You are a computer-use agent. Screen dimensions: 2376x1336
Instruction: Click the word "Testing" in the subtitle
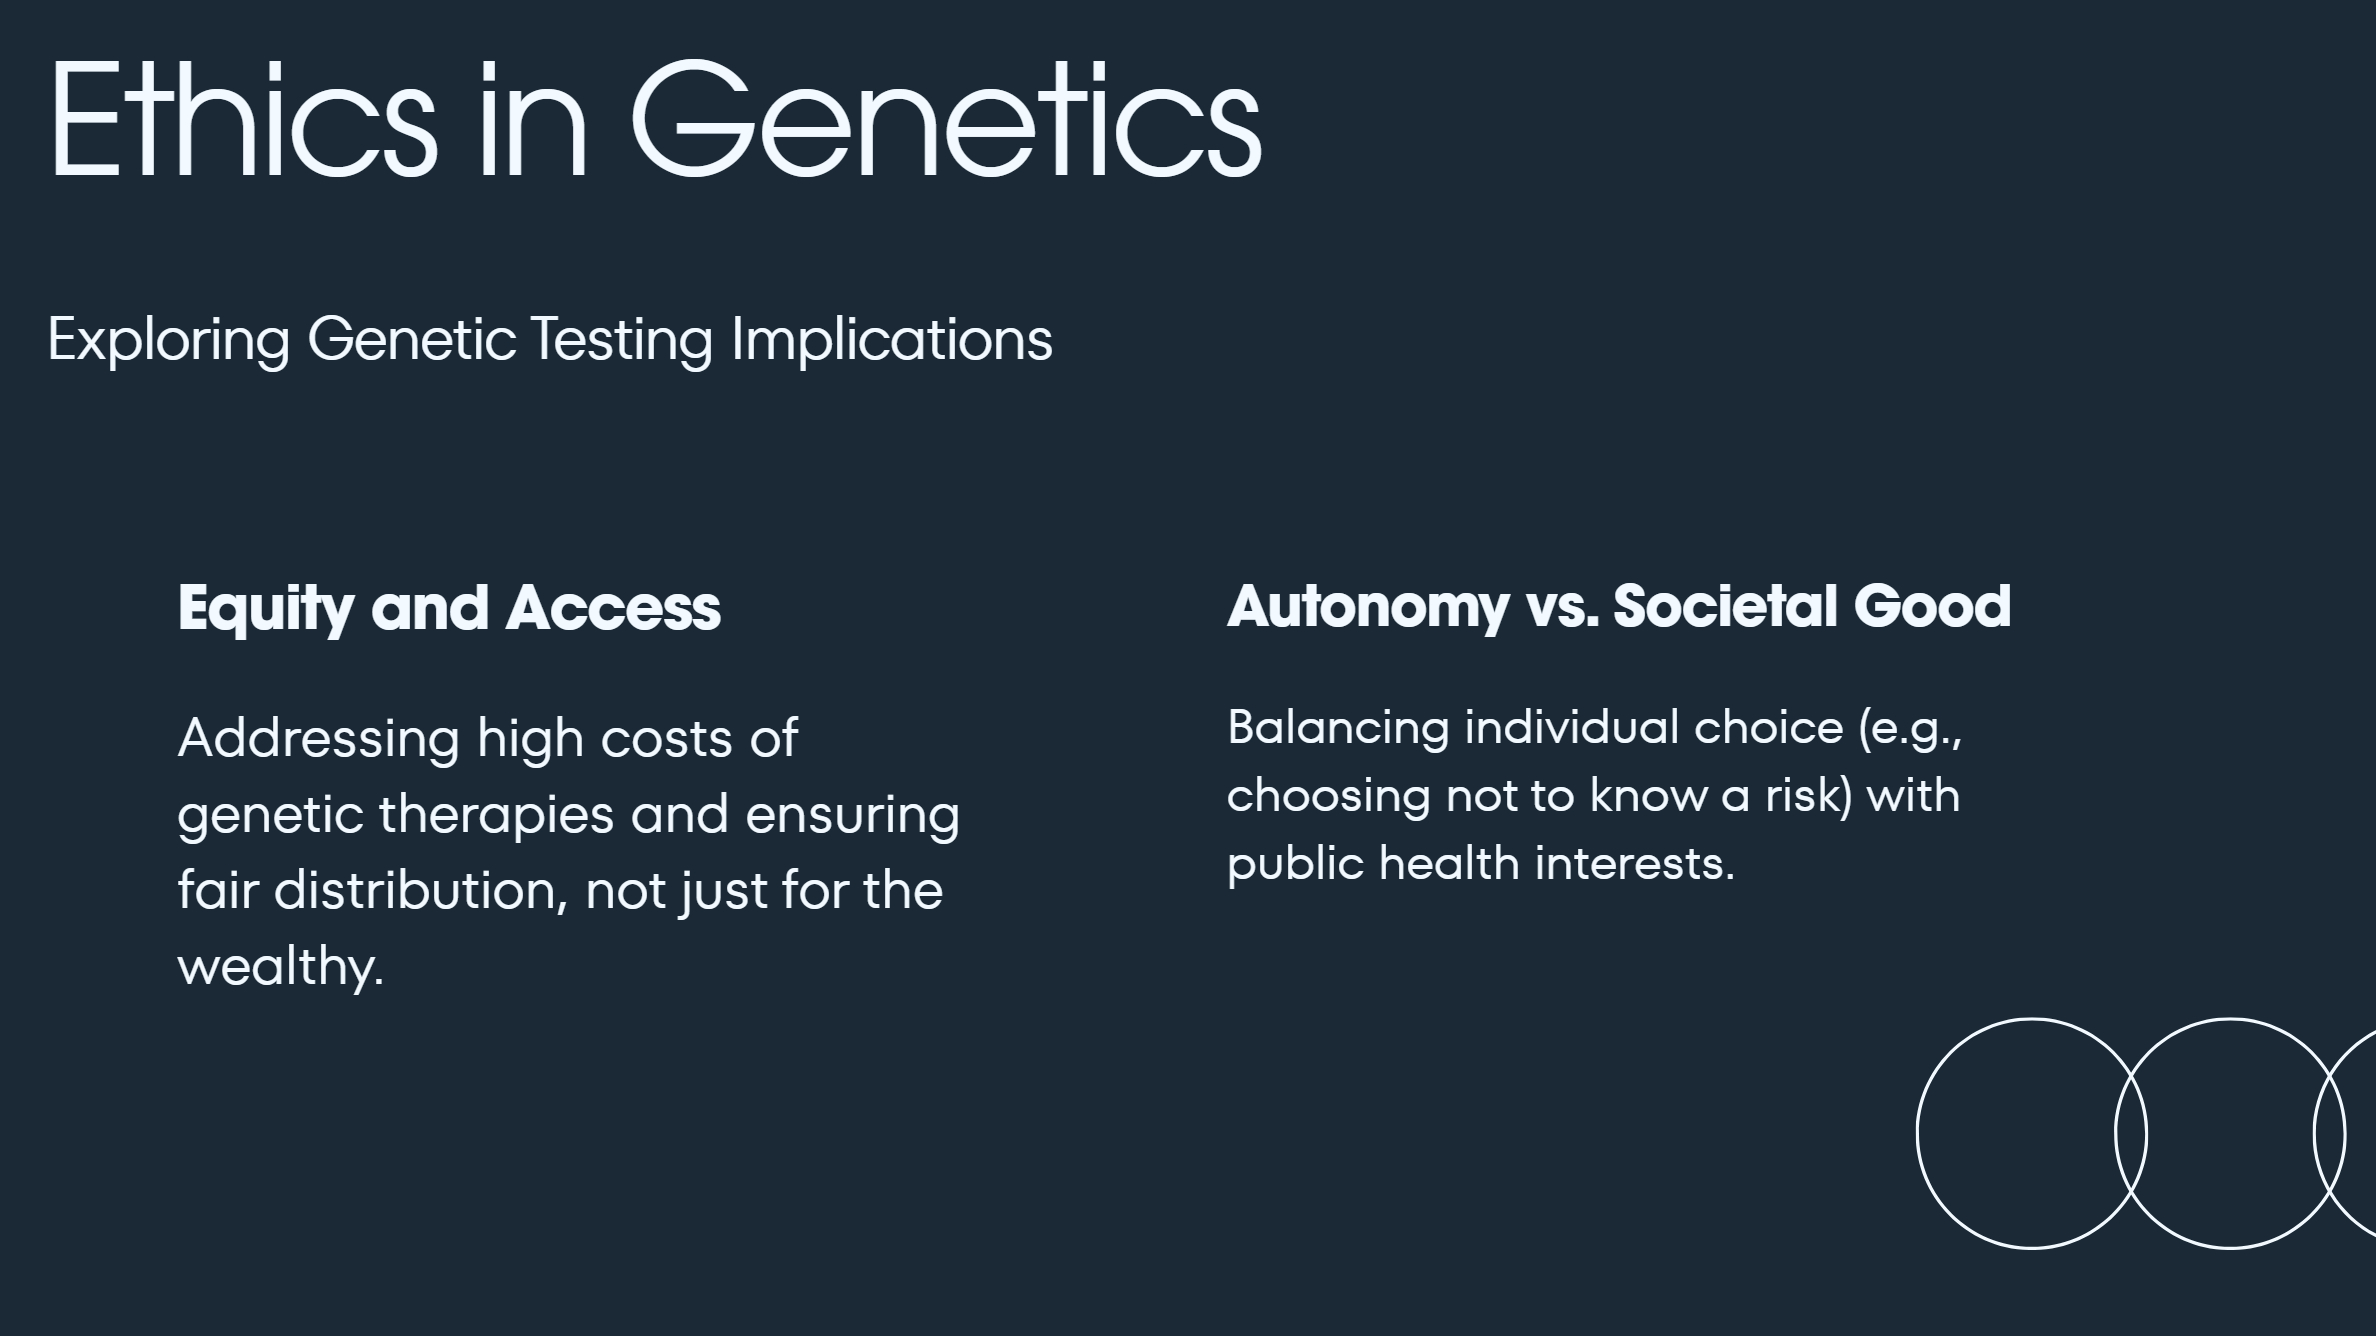click(x=621, y=340)
